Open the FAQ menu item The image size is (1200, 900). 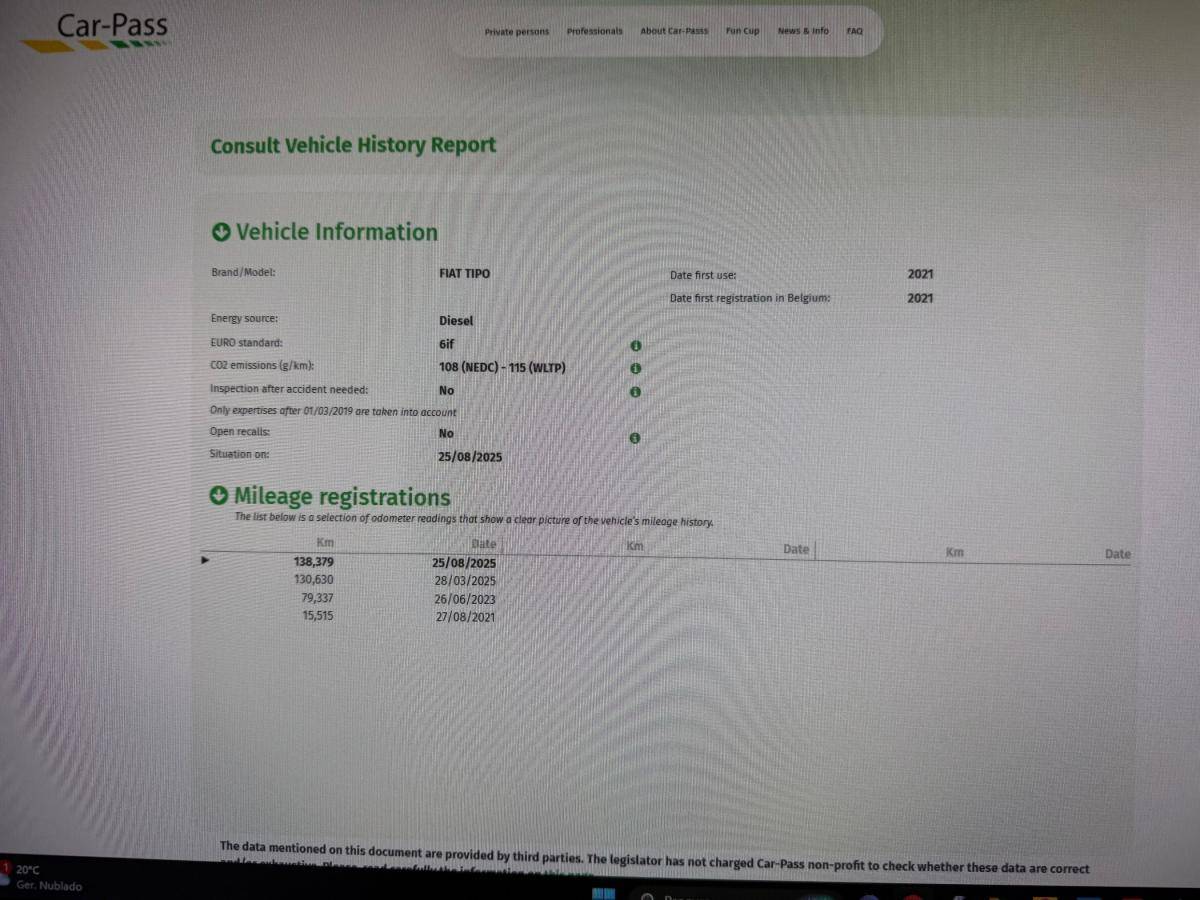(x=854, y=31)
